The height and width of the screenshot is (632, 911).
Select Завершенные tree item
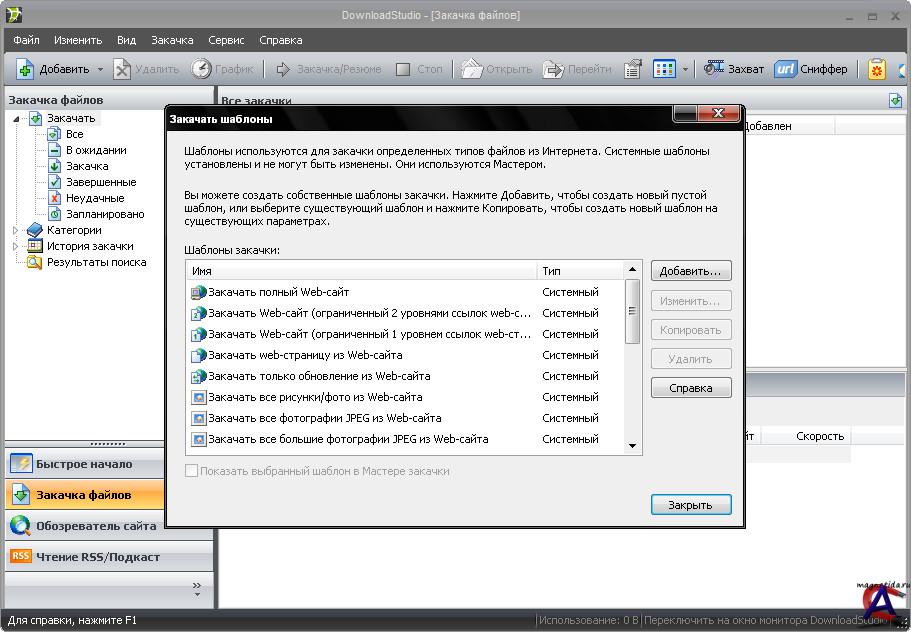pos(101,182)
